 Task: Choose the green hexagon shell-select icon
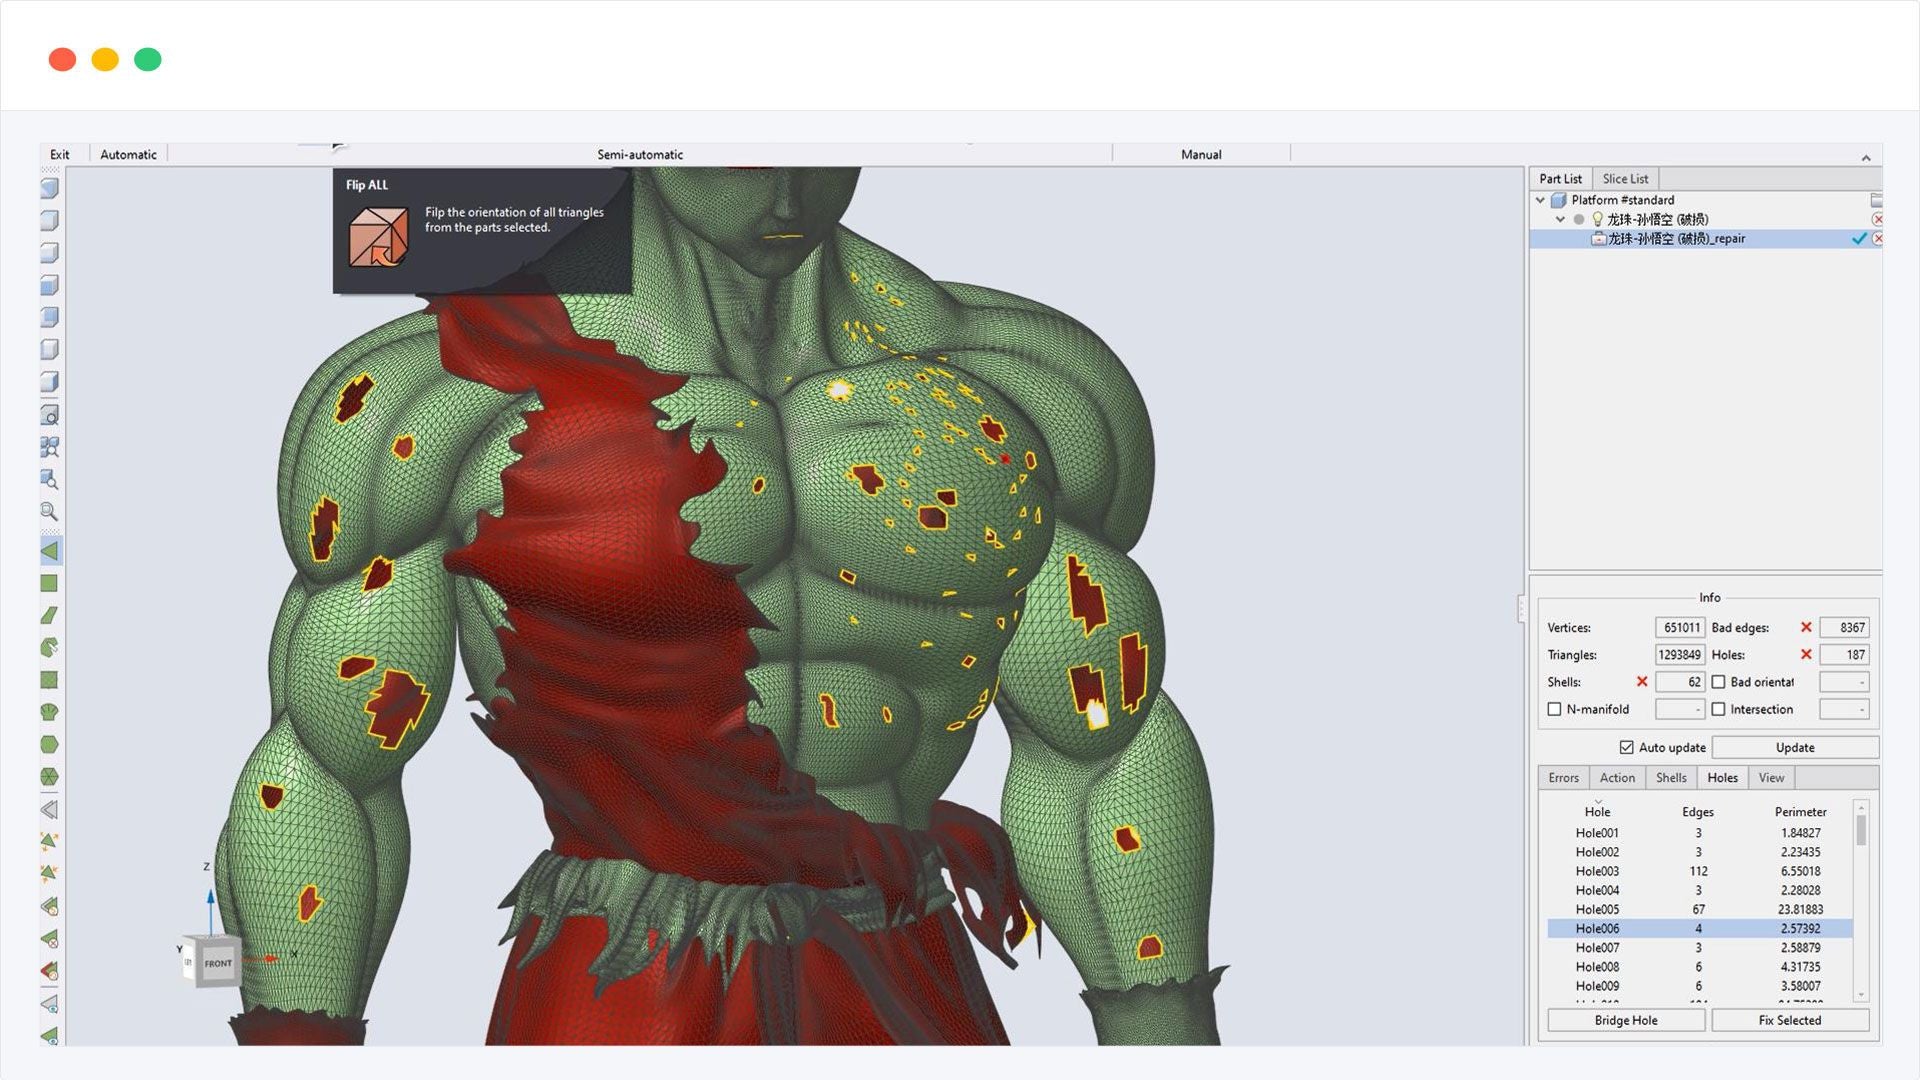[x=49, y=744]
